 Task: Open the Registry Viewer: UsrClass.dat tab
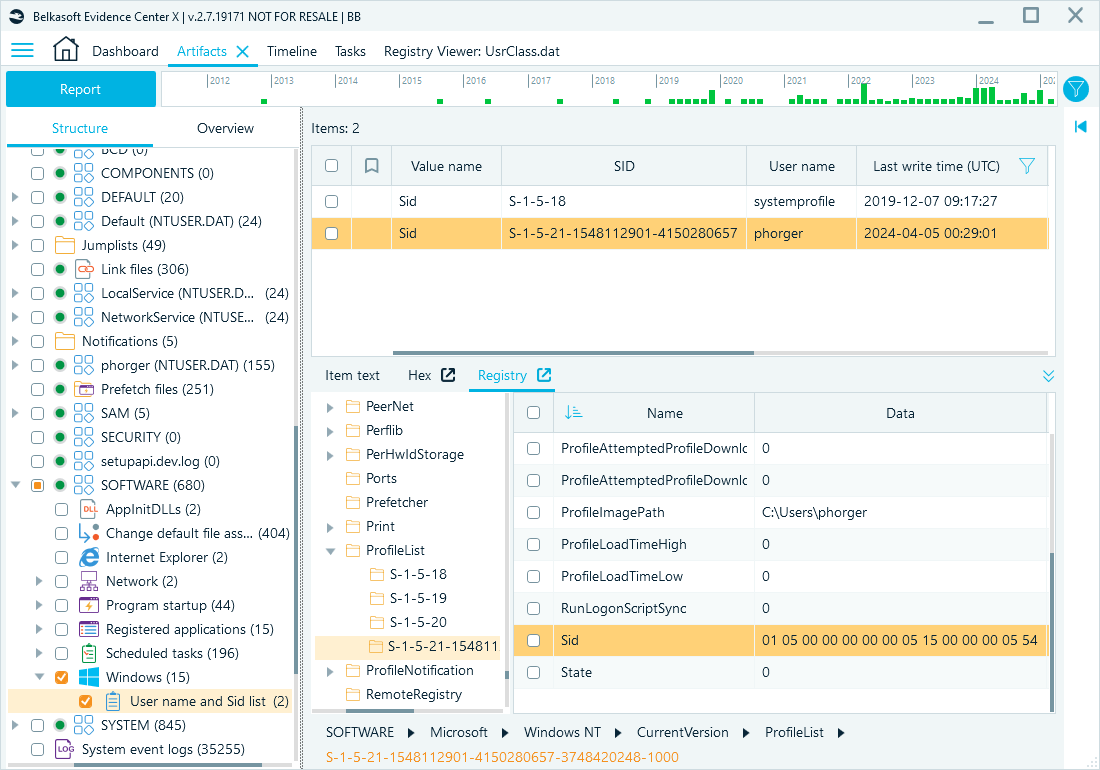(x=471, y=51)
